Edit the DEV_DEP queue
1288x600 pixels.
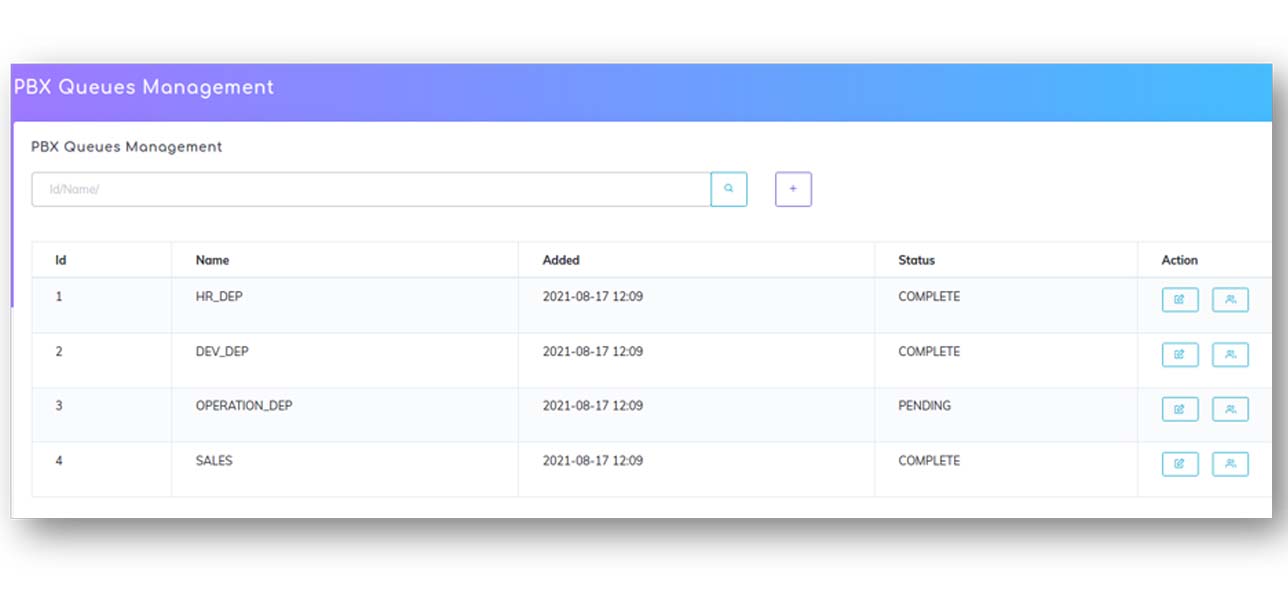pyautogui.click(x=1179, y=355)
